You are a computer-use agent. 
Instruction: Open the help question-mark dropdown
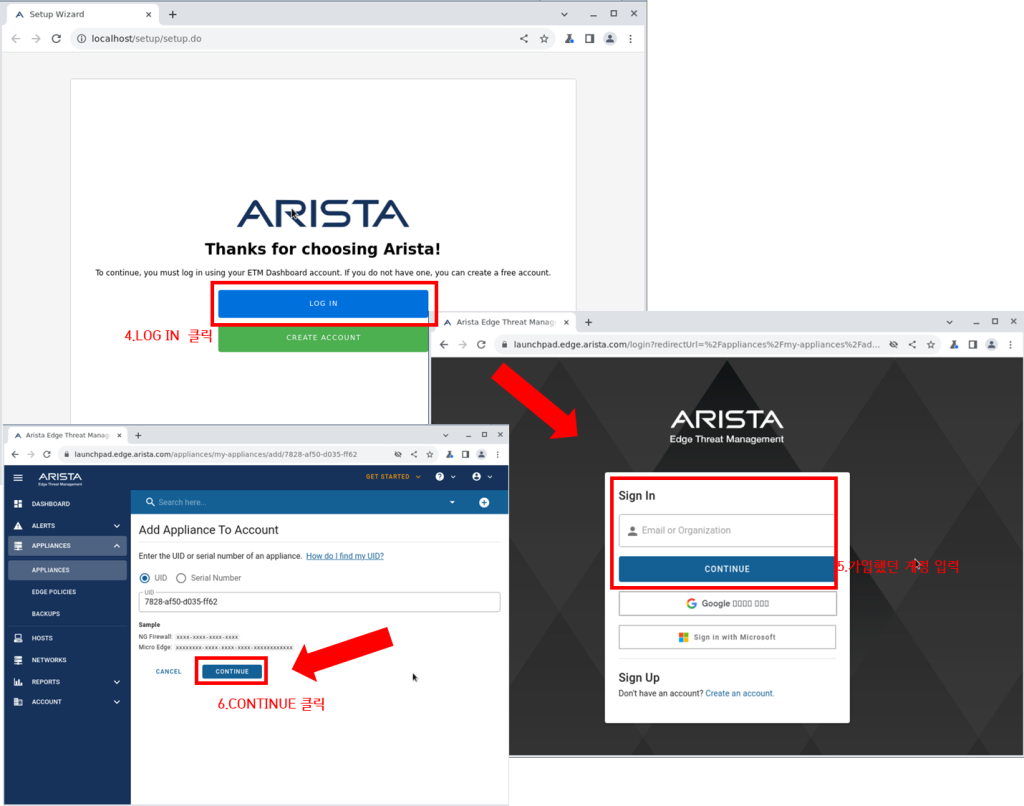click(x=445, y=477)
